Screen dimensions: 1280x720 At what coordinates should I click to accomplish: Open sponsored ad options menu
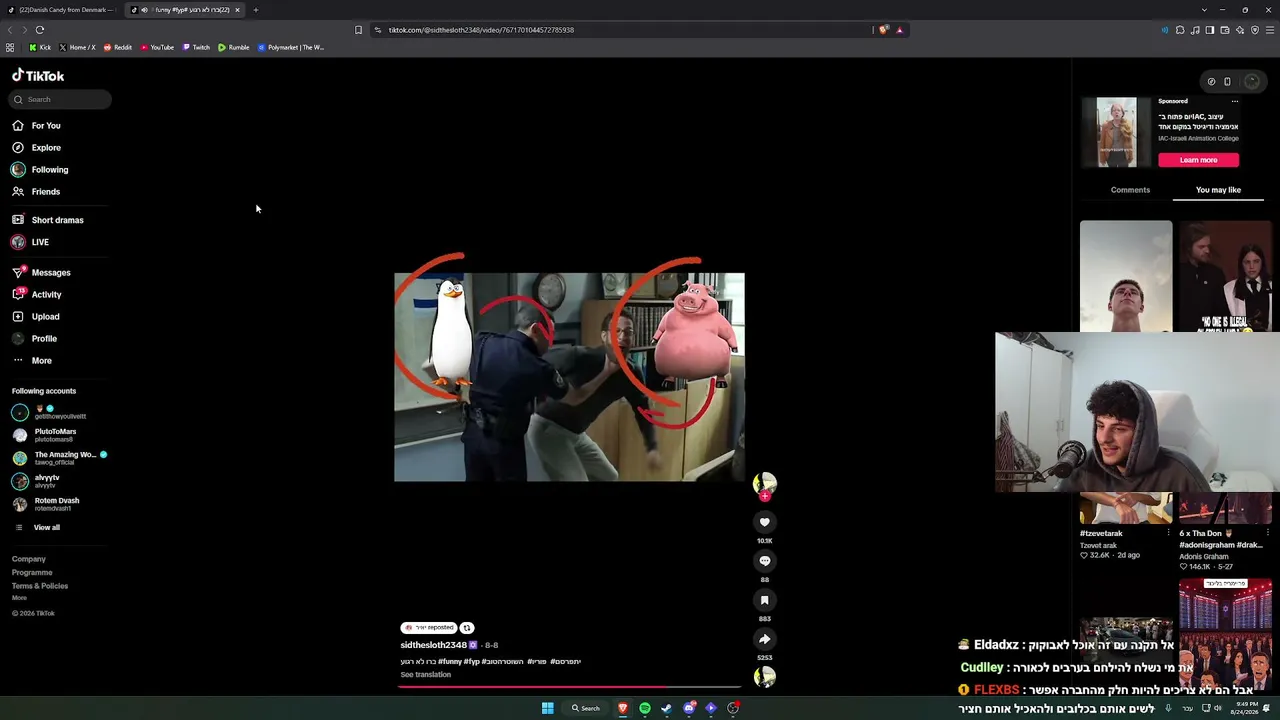[x=1235, y=101]
